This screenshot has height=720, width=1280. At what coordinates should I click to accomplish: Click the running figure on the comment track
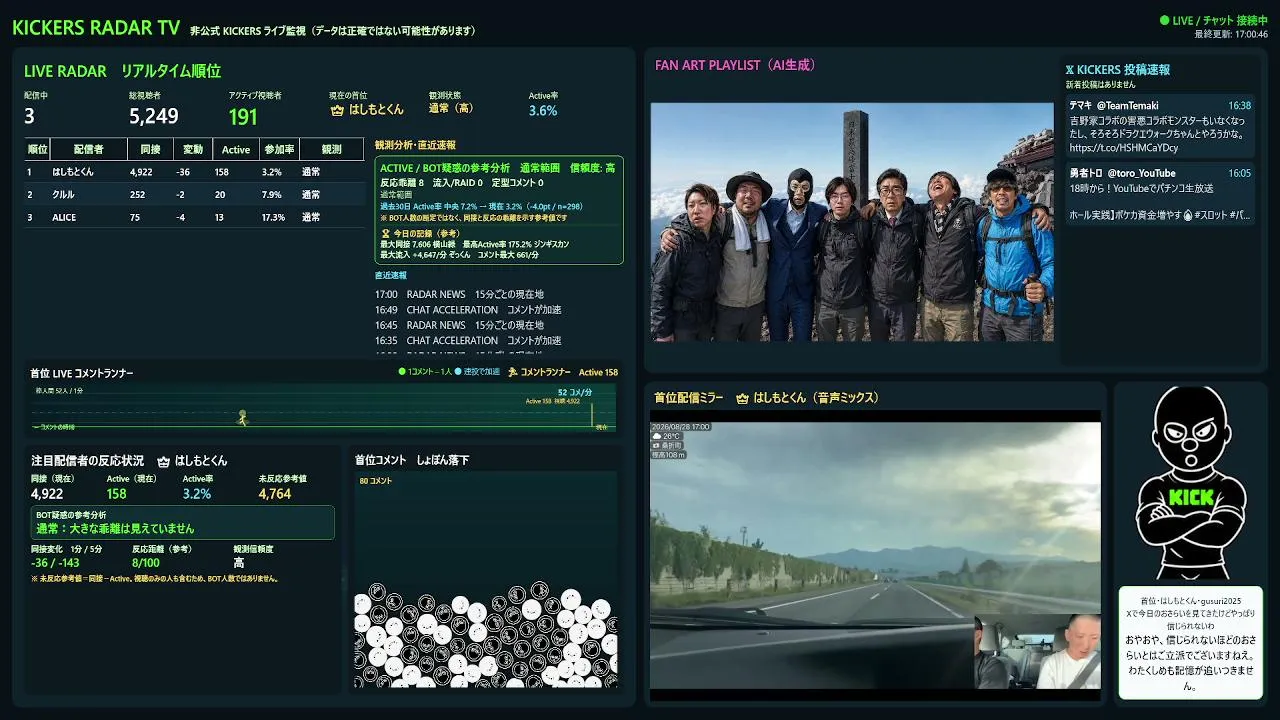point(241,417)
